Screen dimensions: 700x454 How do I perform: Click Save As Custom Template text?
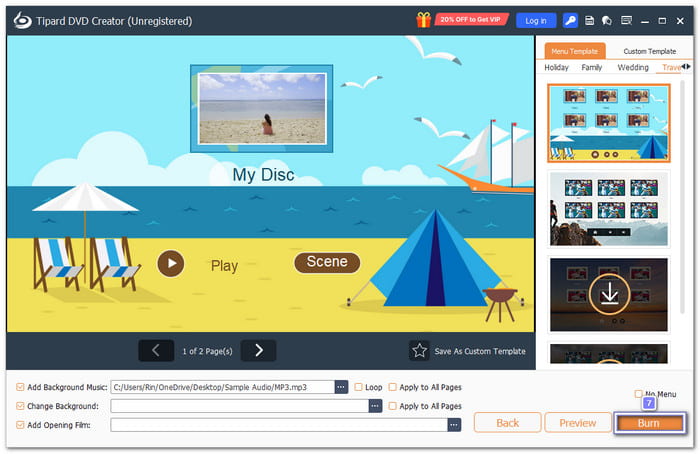tap(480, 351)
